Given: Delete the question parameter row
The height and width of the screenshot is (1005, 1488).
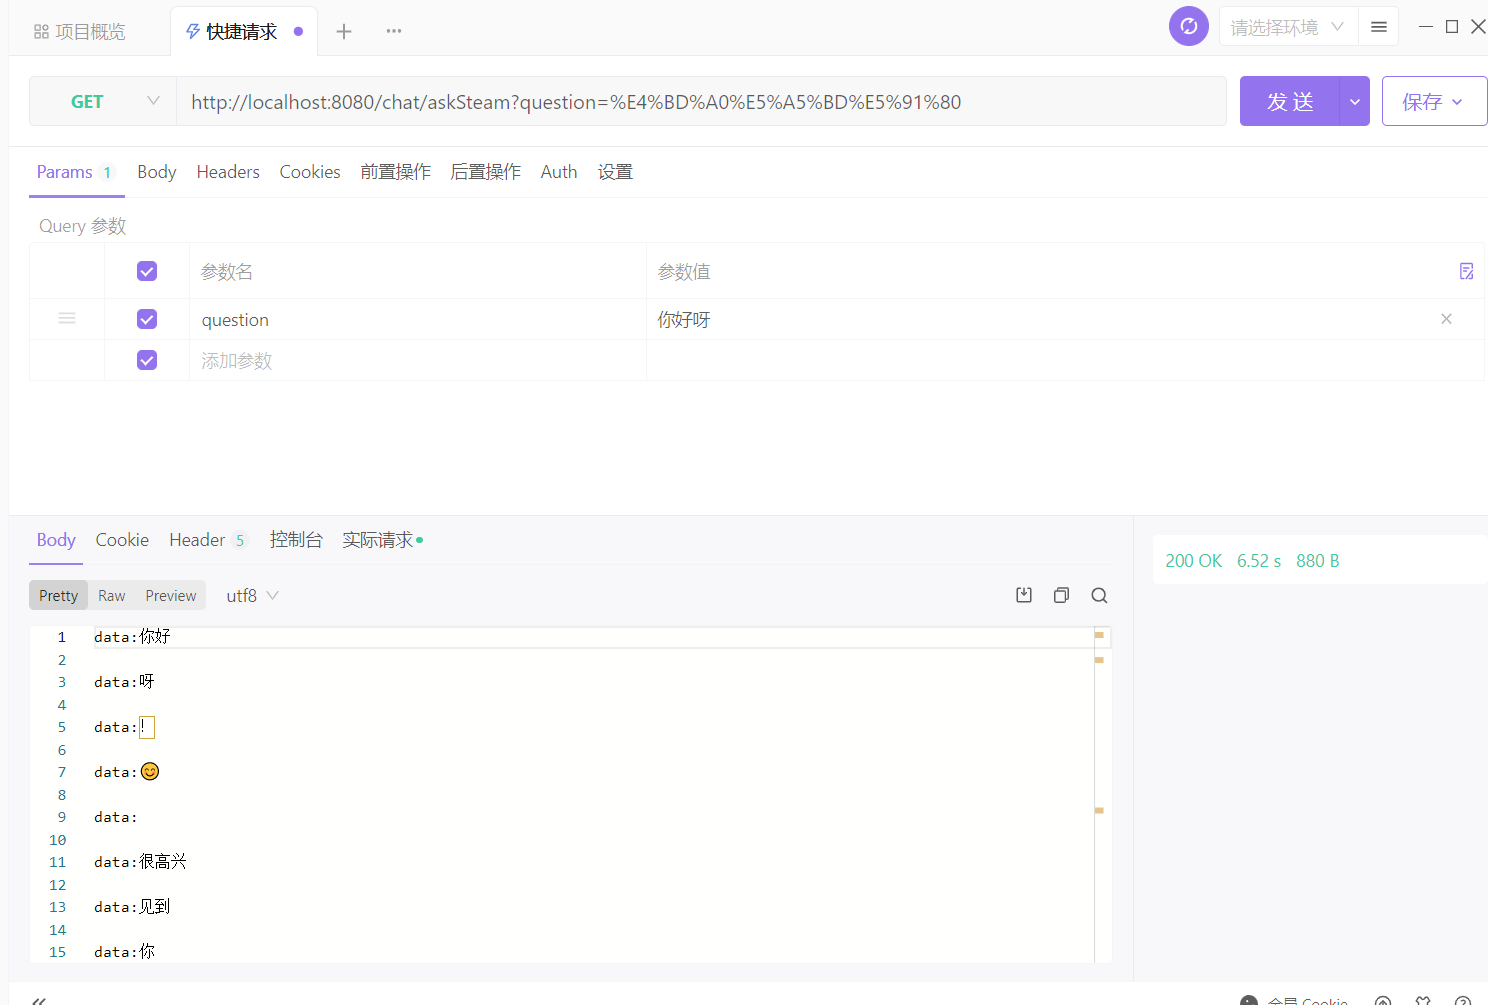Looking at the screenshot, I should (1446, 319).
